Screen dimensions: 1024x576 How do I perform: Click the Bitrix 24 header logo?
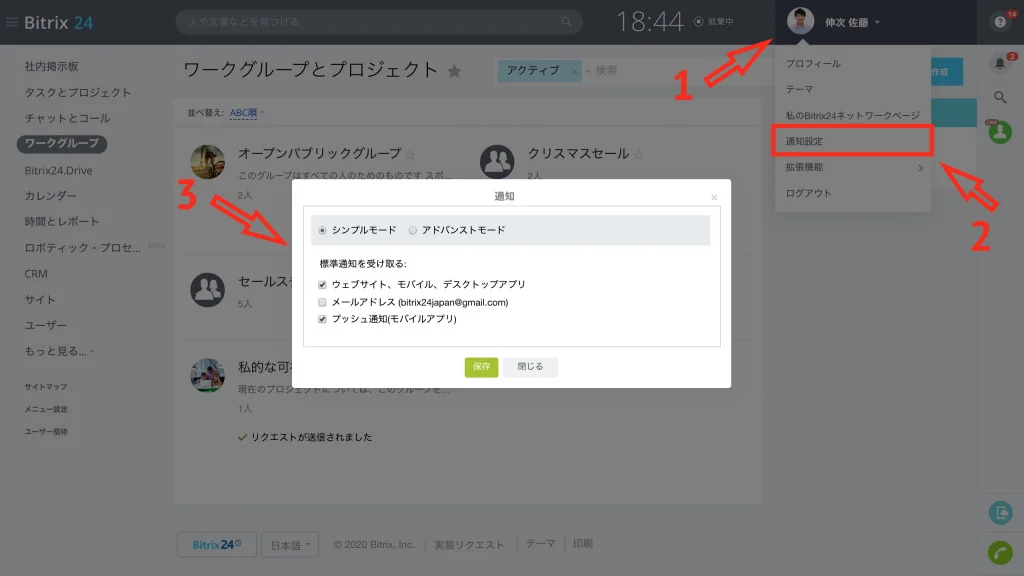(58, 23)
